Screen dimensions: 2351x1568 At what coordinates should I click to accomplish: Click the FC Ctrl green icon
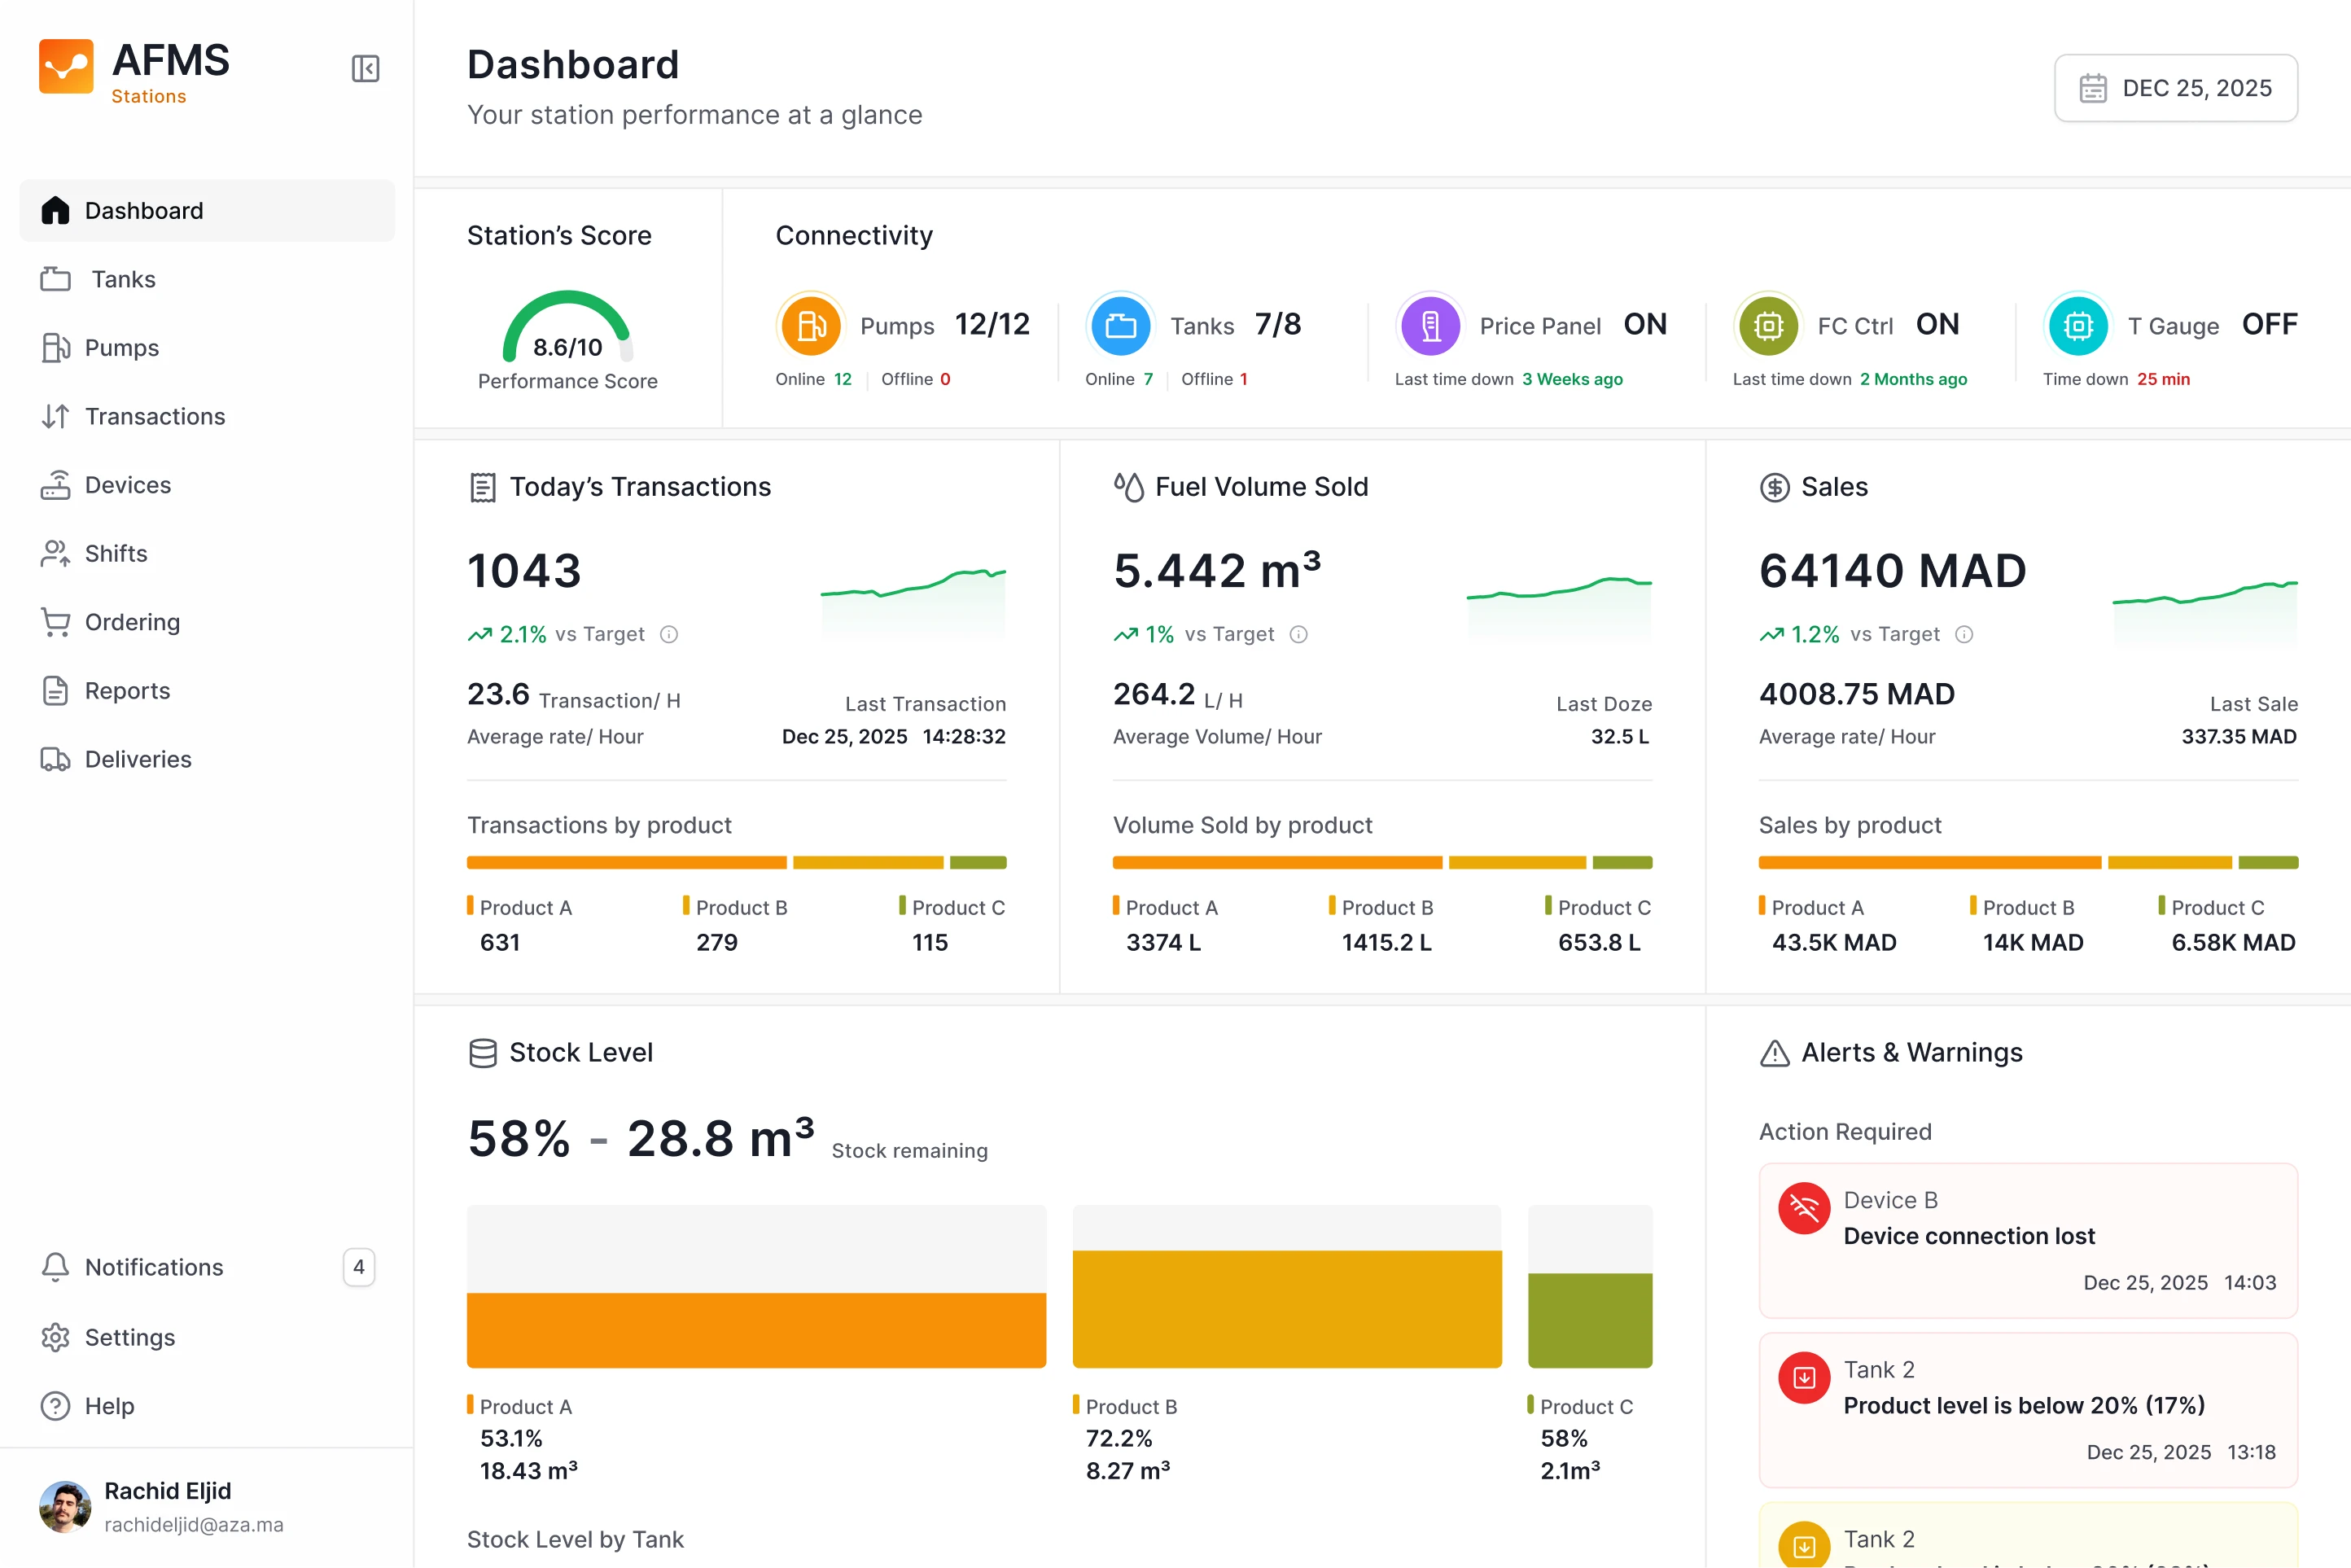point(1768,325)
